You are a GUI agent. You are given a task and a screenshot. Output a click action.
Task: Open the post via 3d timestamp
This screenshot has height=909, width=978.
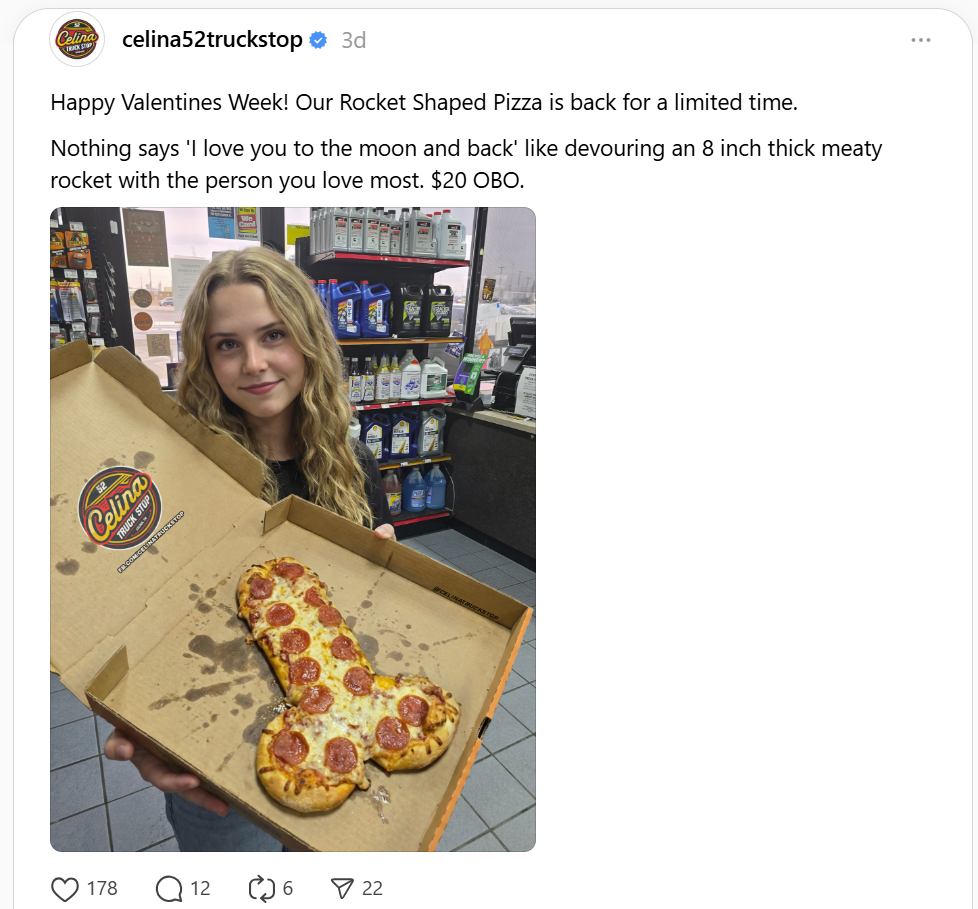354,41
